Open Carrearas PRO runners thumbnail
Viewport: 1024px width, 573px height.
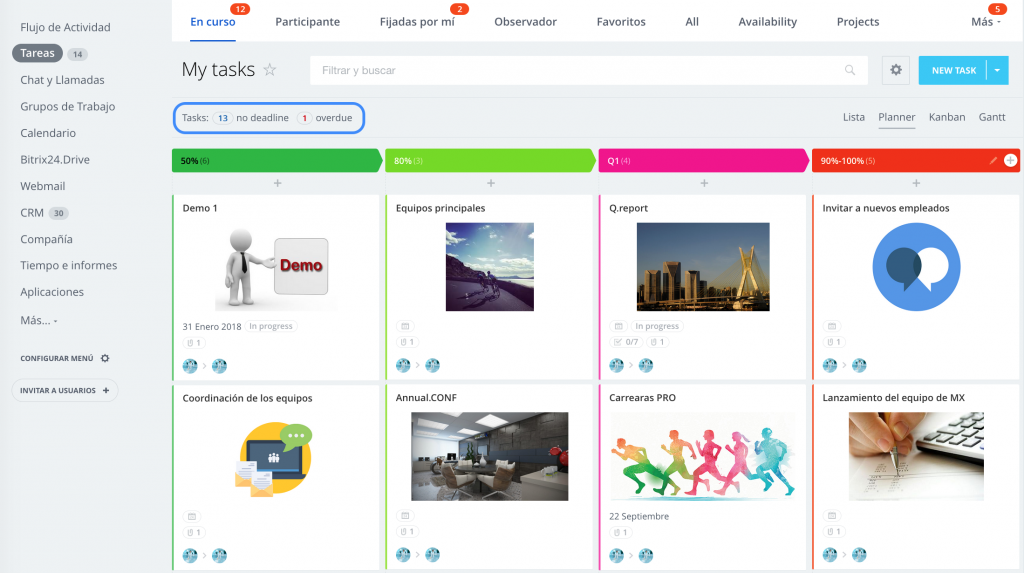(x=703, y=456)
